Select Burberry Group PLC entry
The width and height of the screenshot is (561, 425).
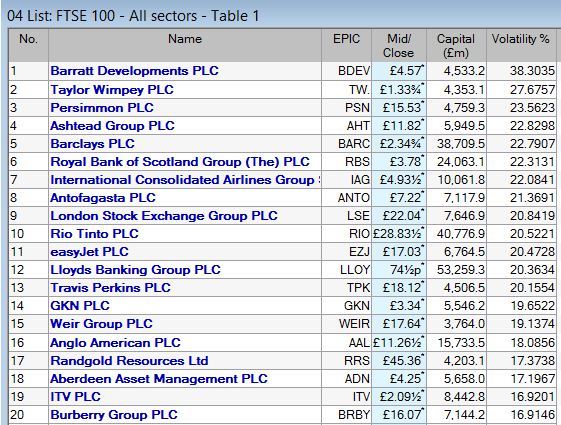[114, 415]
